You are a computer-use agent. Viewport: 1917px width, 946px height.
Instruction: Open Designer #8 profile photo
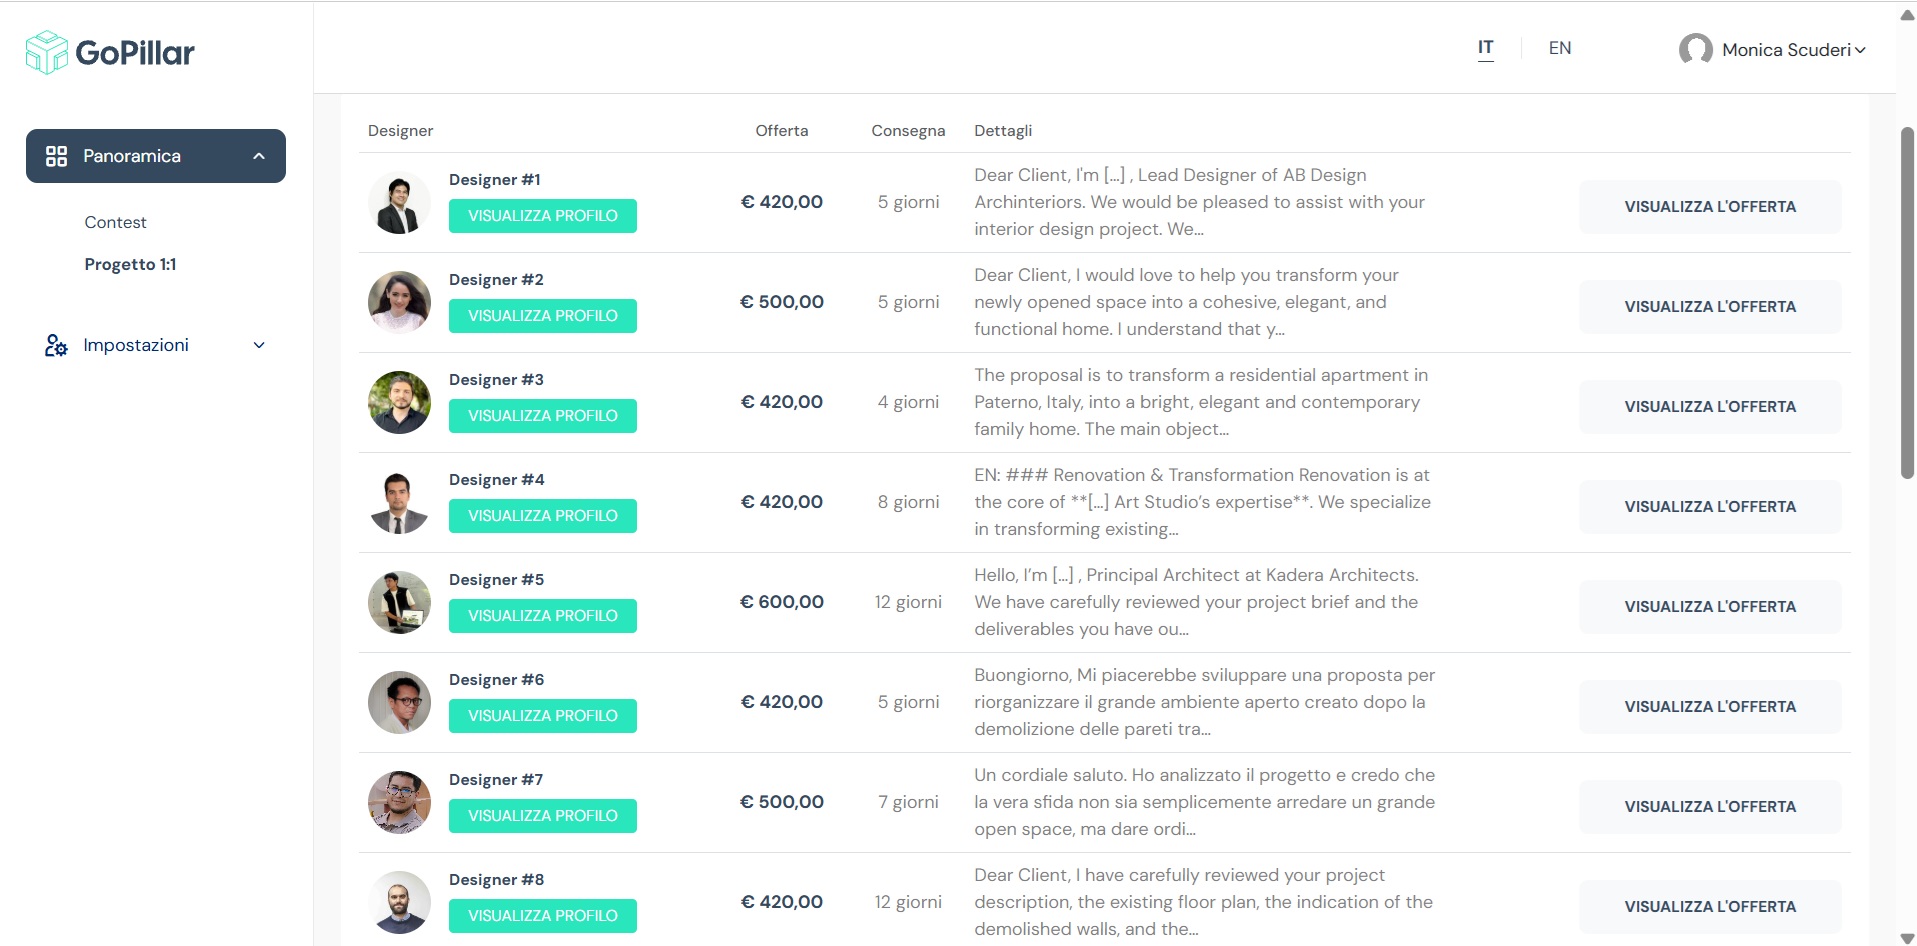click(x=399, y=902)
